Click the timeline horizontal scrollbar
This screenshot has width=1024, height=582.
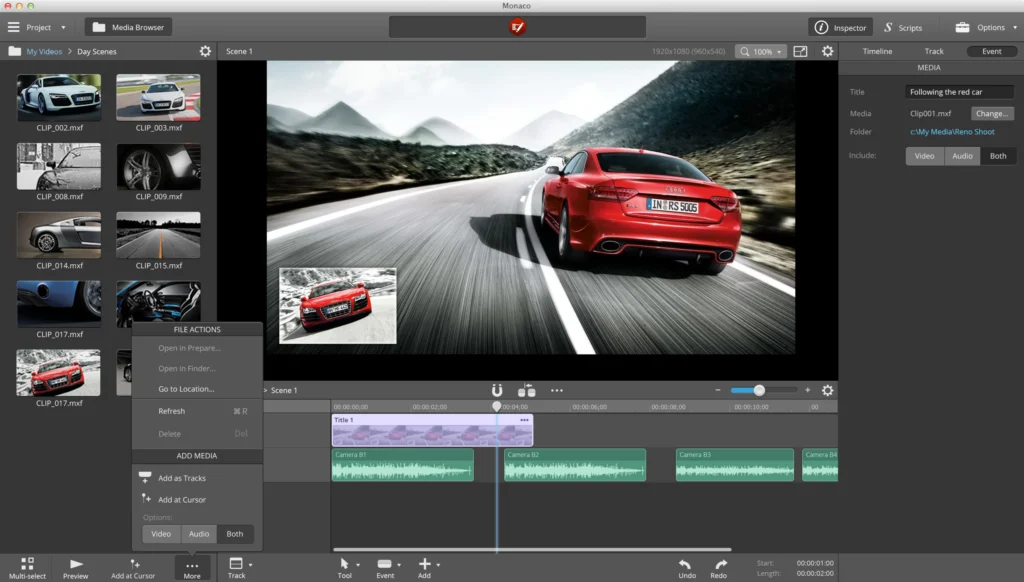click(x=532, y=549)
